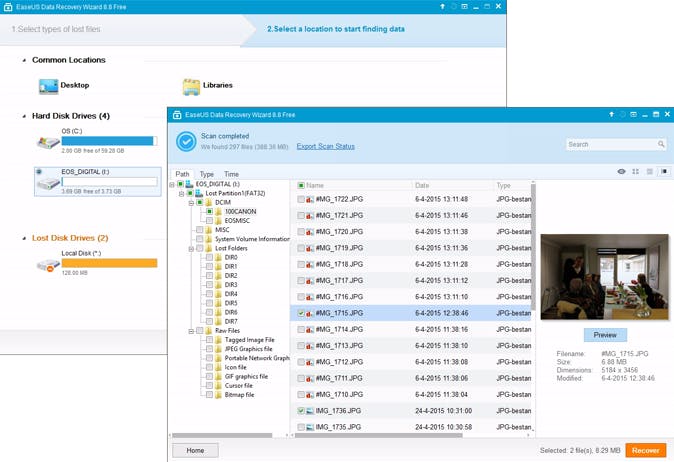
Task: Select Desktop icon in Common Locations
Action: point(48,86)
